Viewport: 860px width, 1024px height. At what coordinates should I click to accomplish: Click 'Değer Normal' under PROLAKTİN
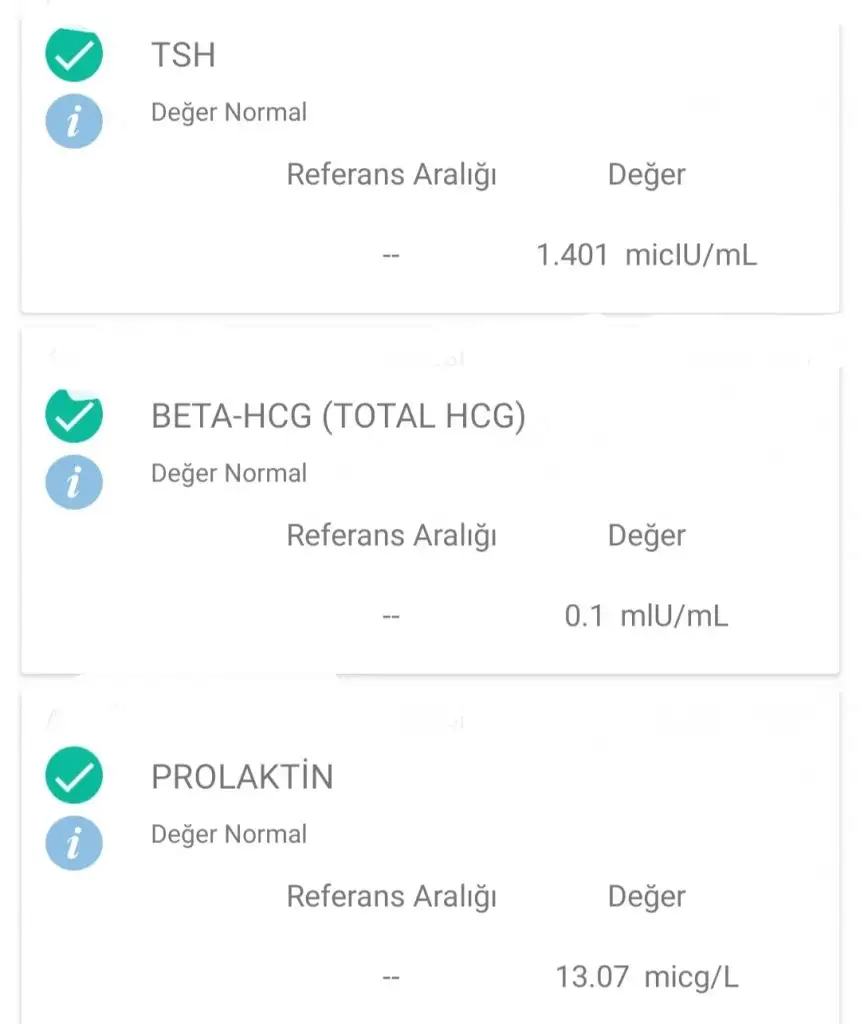pos(229,835)
